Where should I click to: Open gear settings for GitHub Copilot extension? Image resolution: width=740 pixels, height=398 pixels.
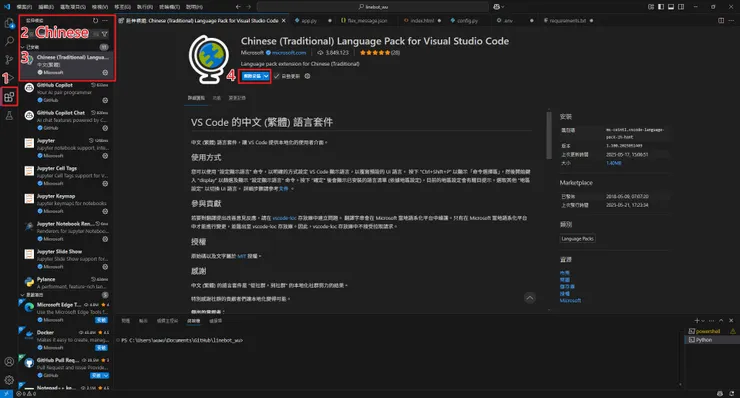(x=105, y=101)
